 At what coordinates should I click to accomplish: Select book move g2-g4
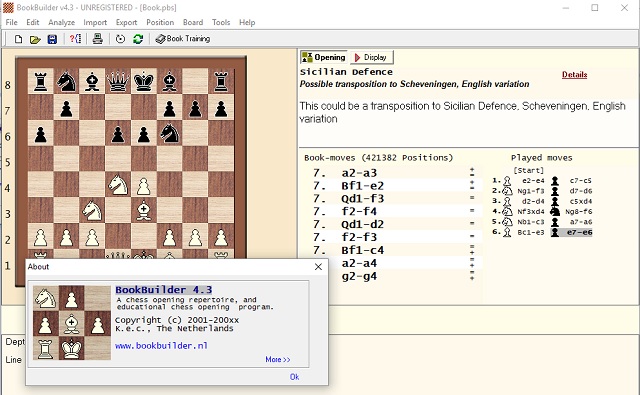[359, 276]
